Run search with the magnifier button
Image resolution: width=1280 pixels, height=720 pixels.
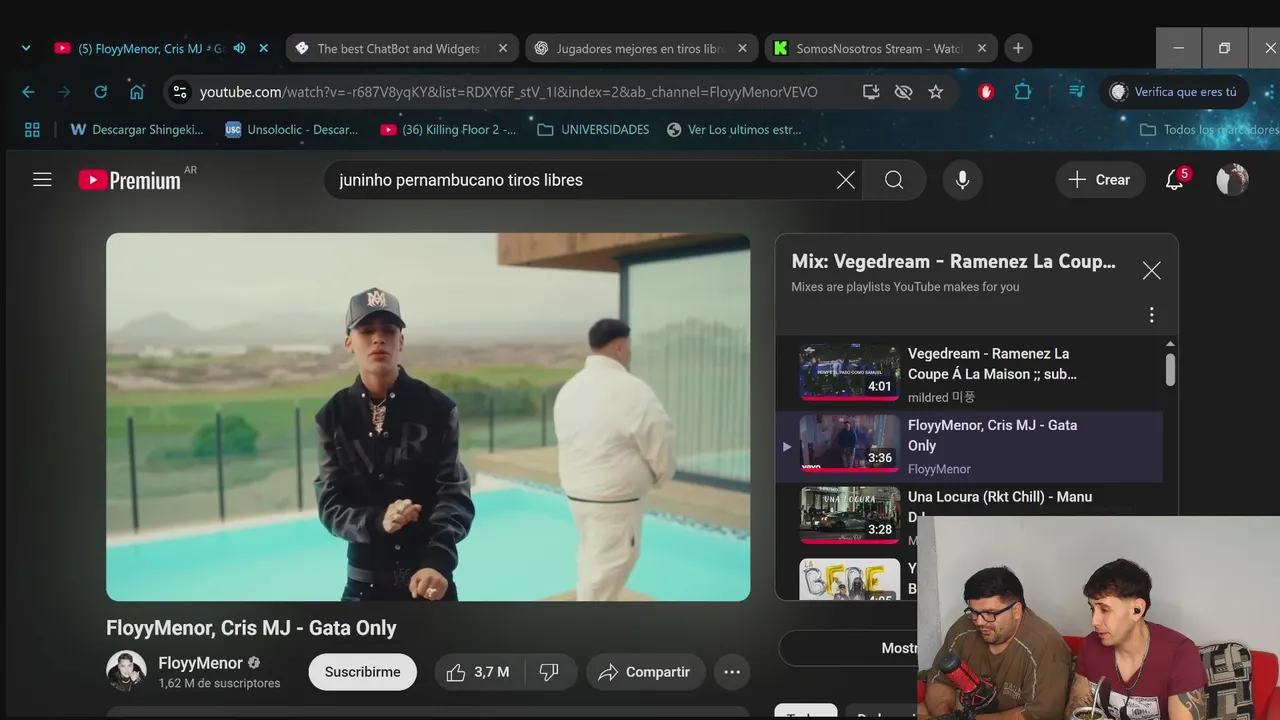pyautogui.click(x=894, y=180)
